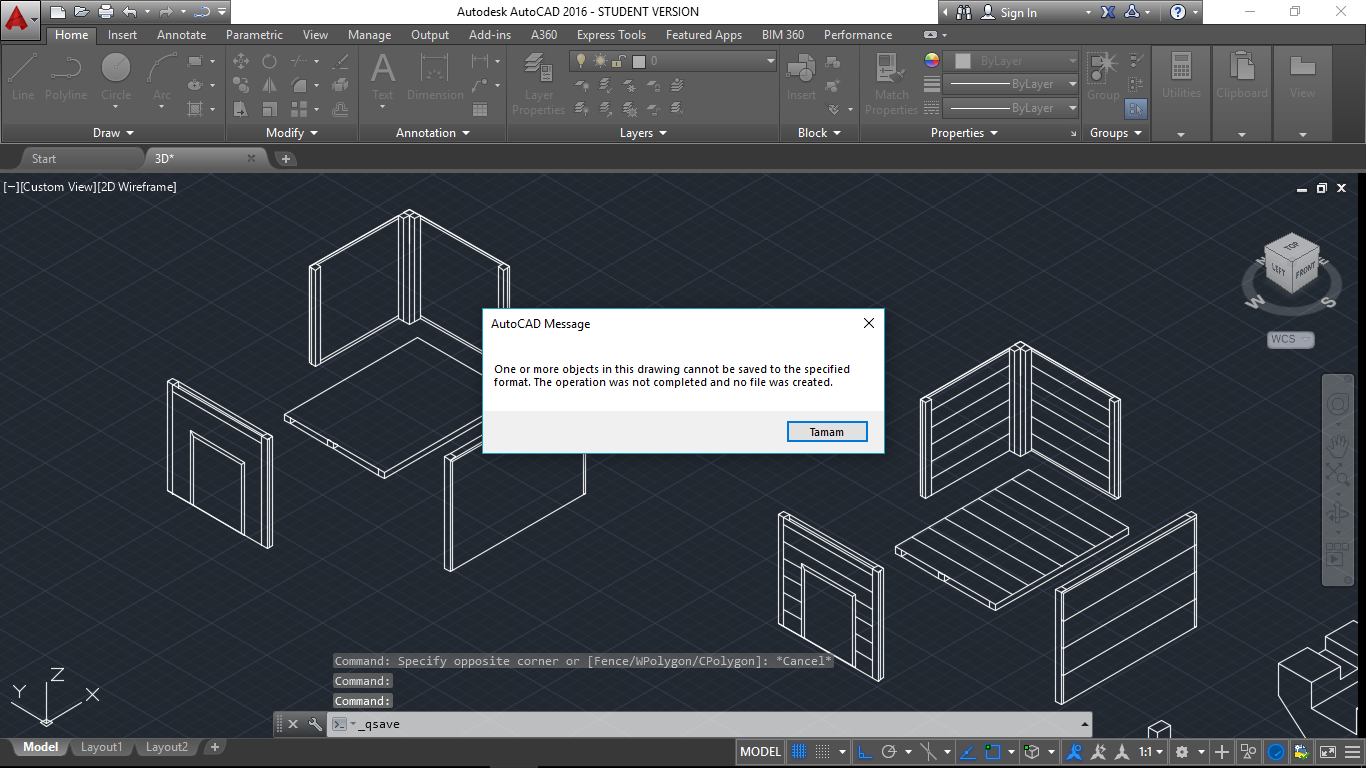The width and height of the screenshot is (1366, 768).
Task: Click the Open folder icon in Quick Access
Action: [x=81, y=12]
